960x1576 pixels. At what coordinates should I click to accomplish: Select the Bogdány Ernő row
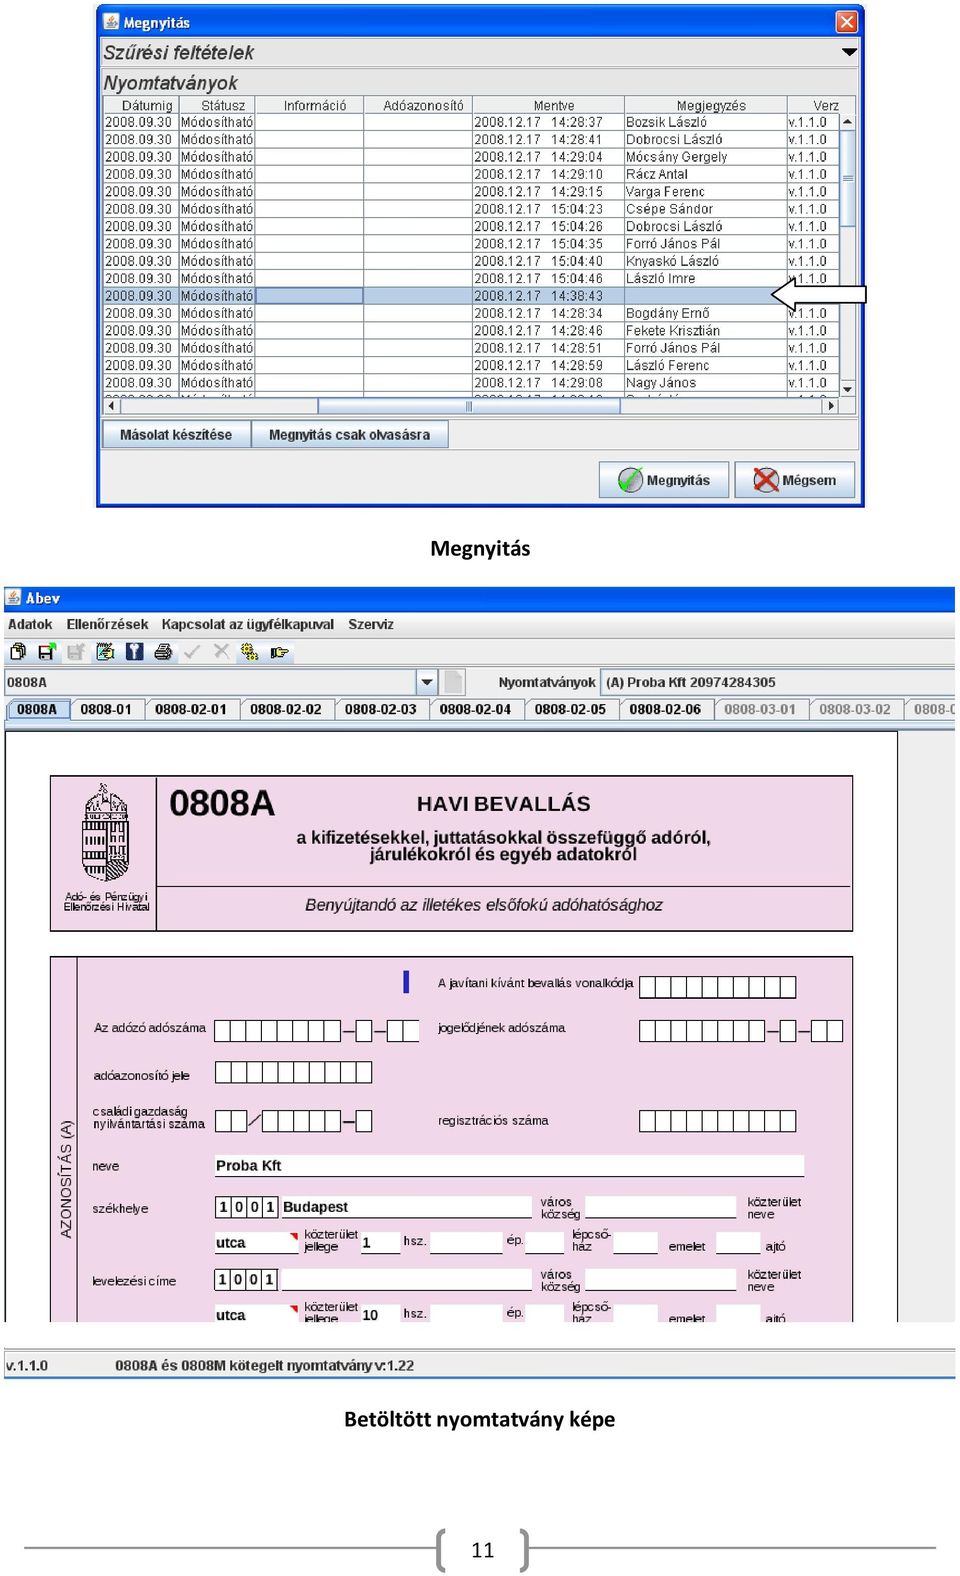pyautogui.click(x=471, y=313)
